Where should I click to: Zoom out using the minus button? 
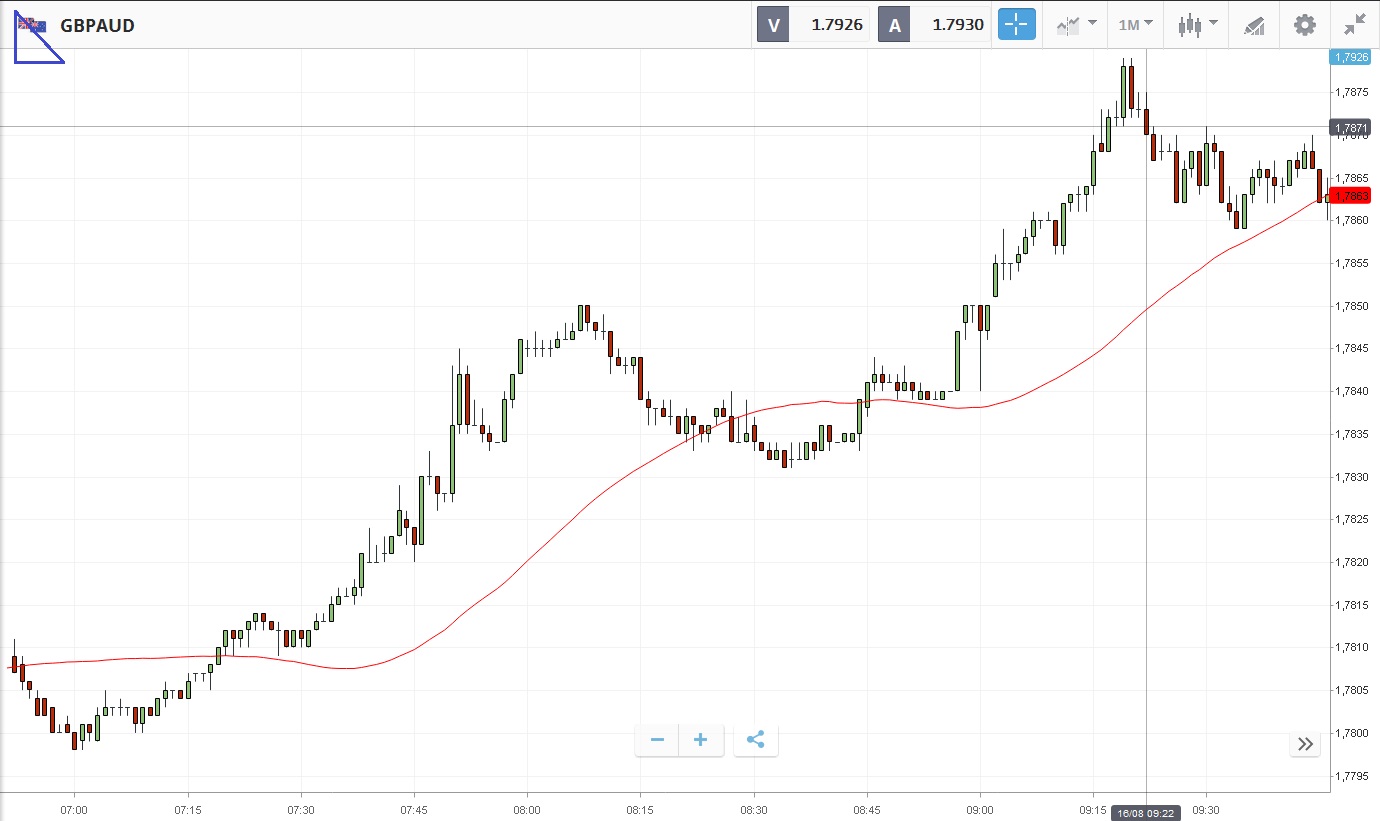(657, 740)
